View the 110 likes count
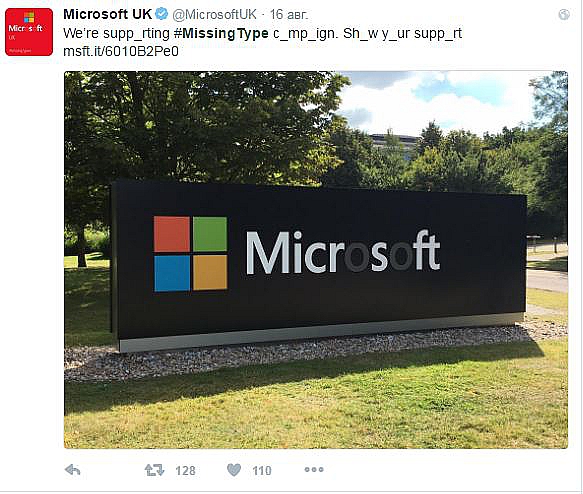This screenshot has height=494, width=583. point(262,471)
